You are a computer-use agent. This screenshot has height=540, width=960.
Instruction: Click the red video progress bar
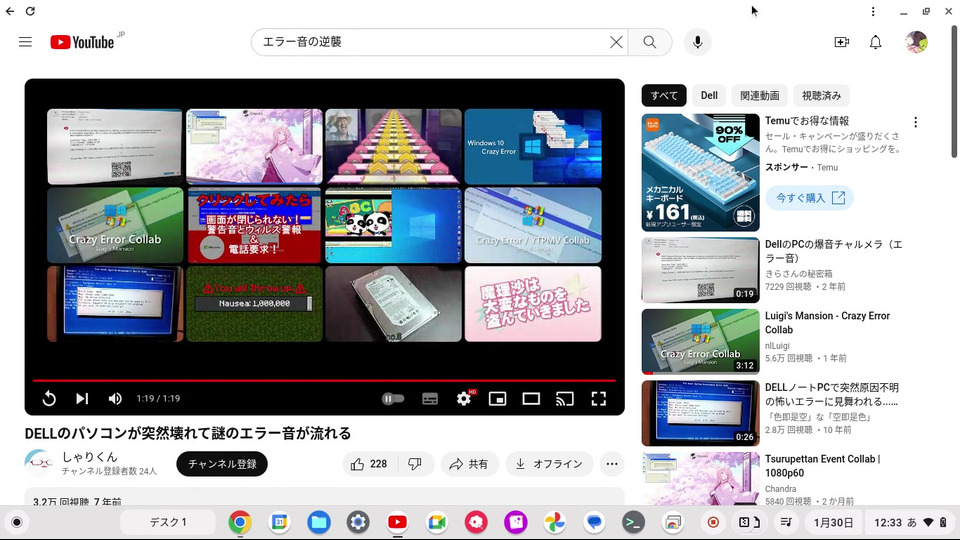[324, 380]
